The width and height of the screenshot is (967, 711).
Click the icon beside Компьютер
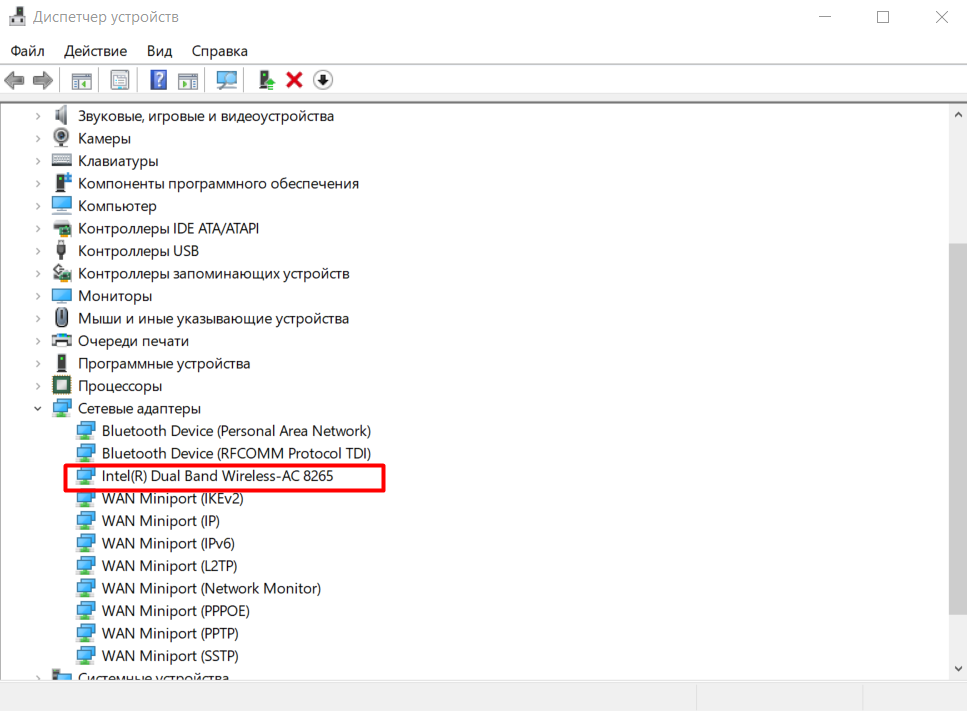pyautogui.click(x=62, y=205)
